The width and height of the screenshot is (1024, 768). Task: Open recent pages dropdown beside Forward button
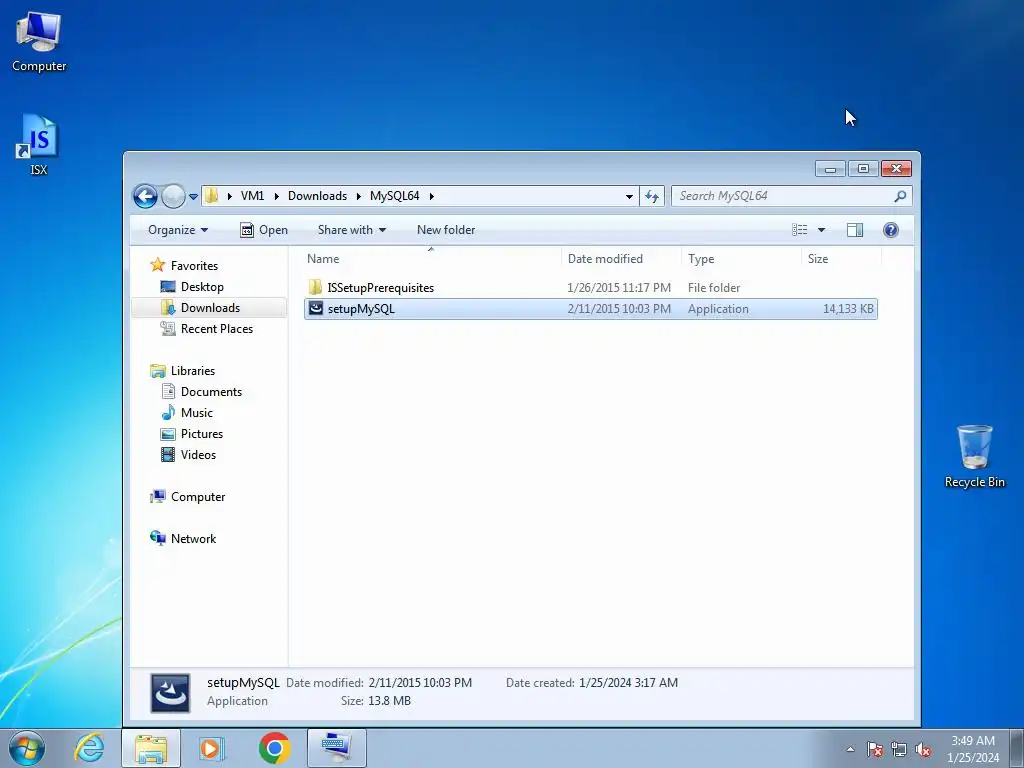pyautogui.click(x=193, y=196)
